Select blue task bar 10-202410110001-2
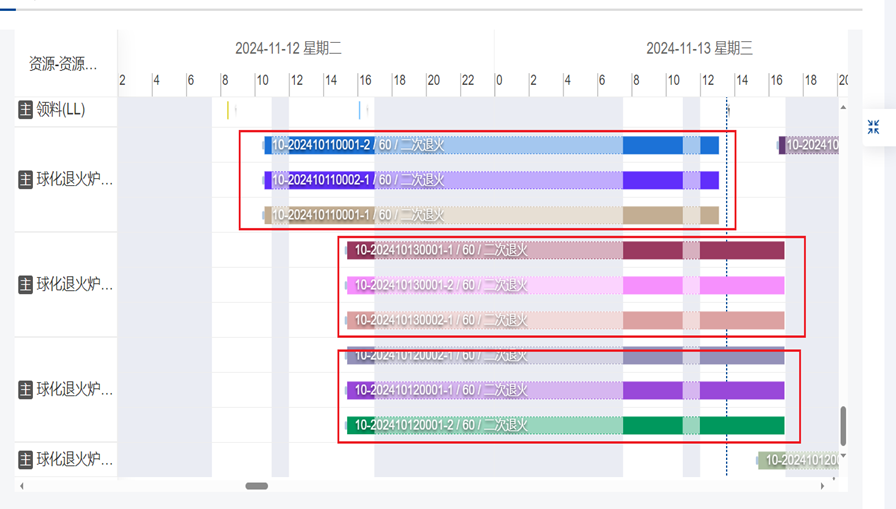This screenshot has width=896, height=509. pos(490,145)
